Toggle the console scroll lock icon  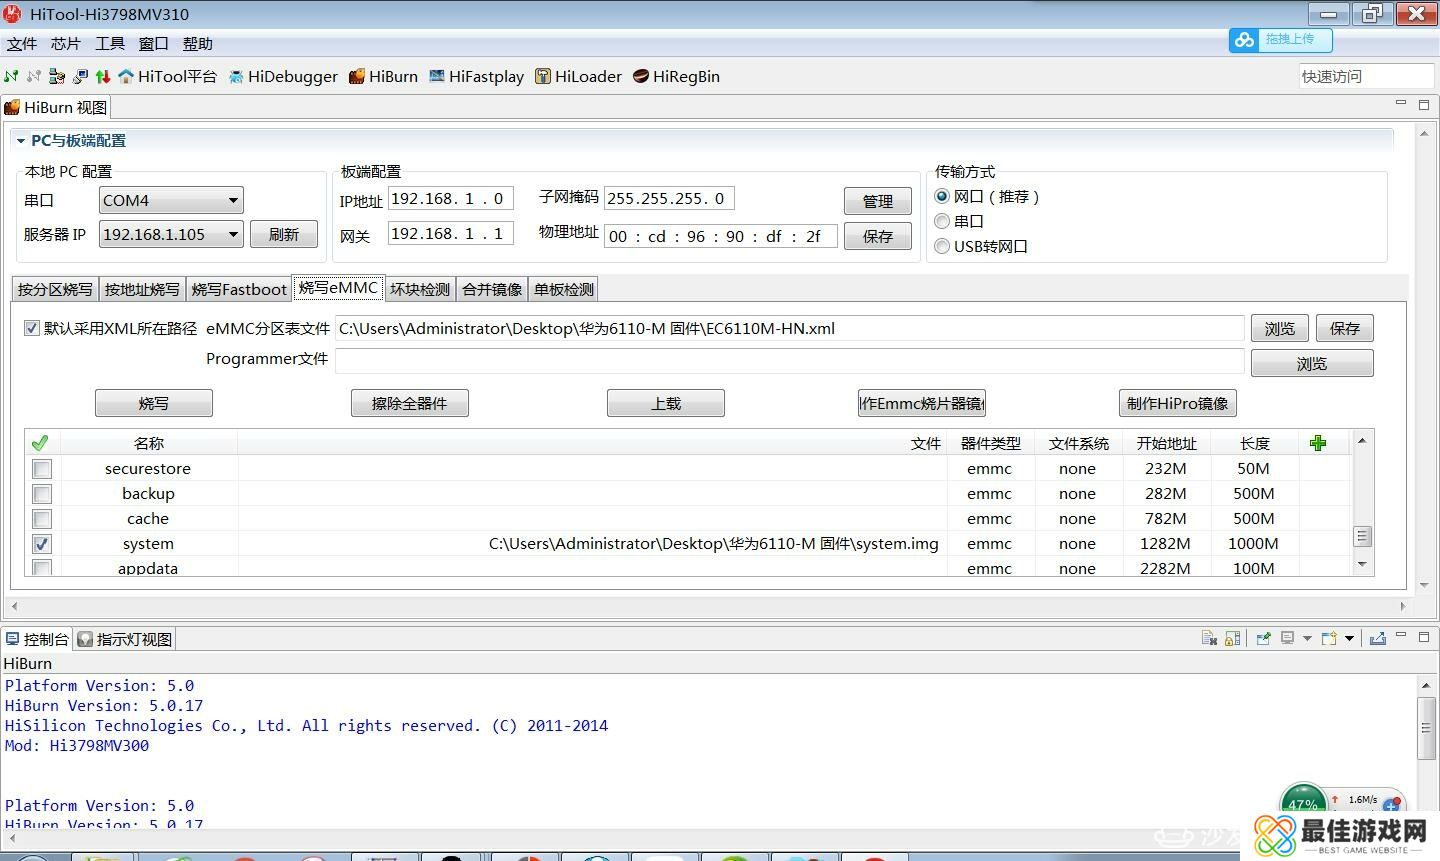click(x=1233, y=639)
